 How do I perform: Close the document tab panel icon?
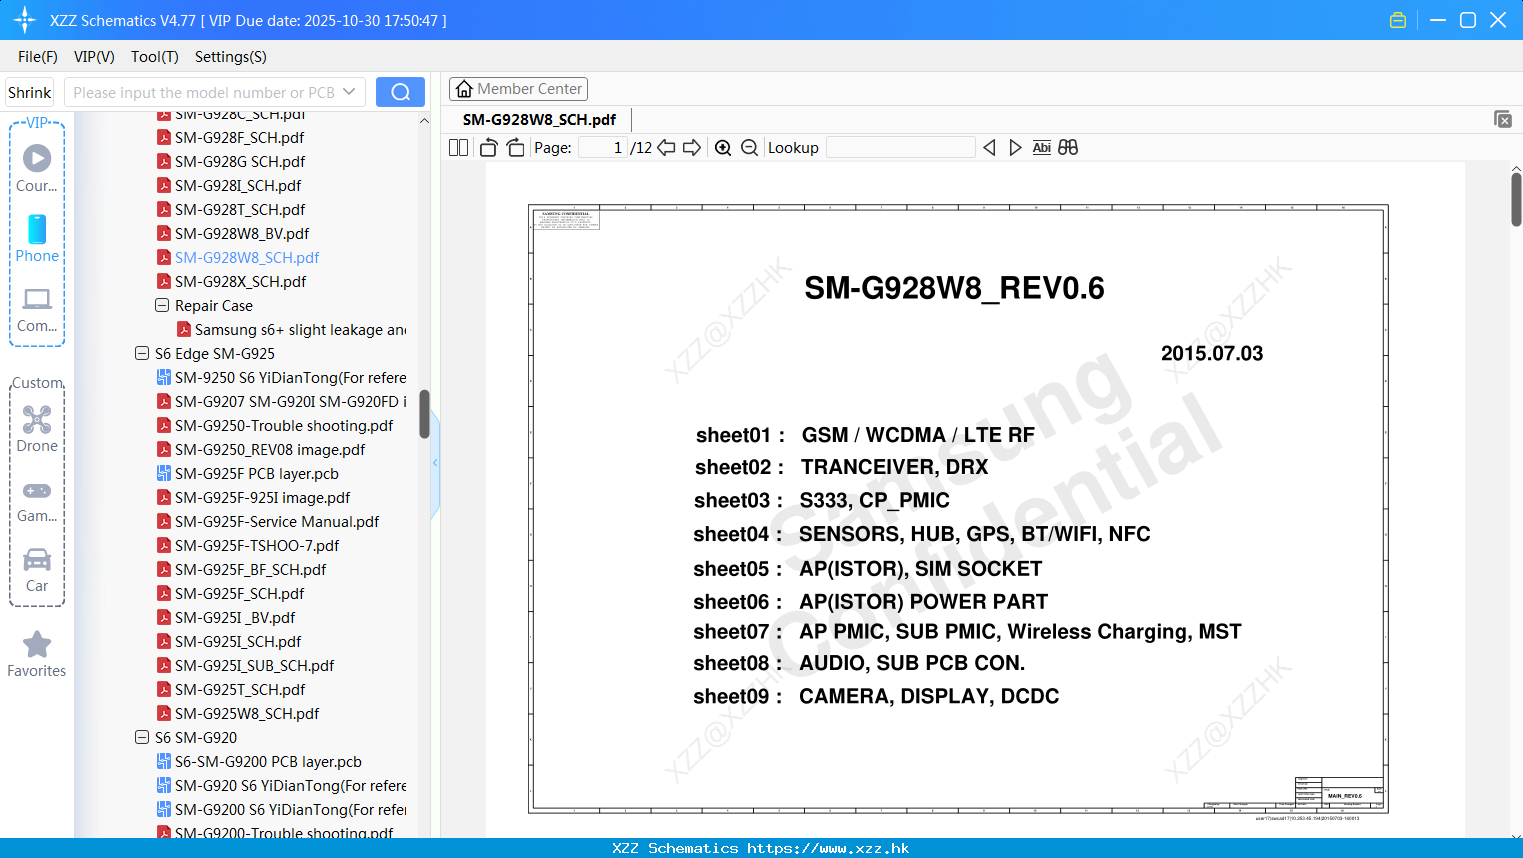[1502, 119]
